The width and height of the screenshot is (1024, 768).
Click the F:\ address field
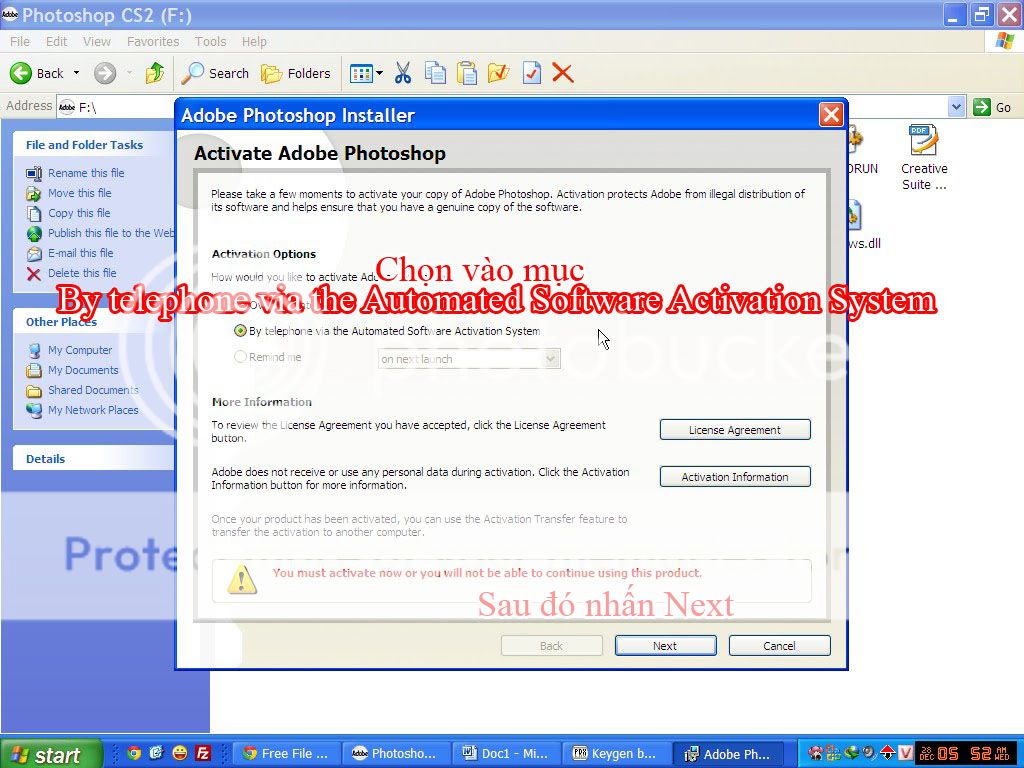click(x=118, y=107)
